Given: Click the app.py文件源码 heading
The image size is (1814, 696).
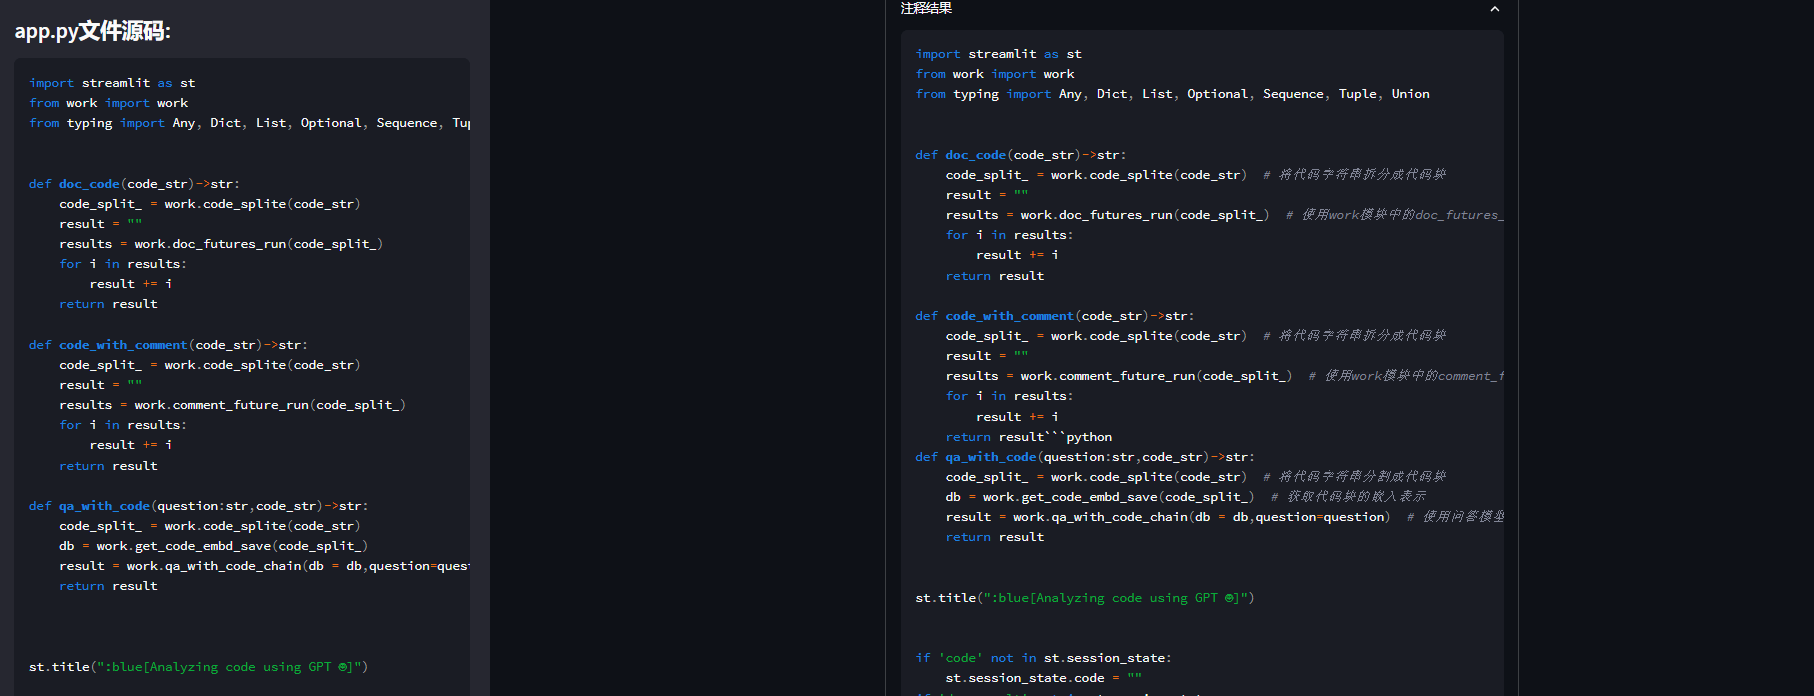Looking at the screenshot, I should point(93,32).
